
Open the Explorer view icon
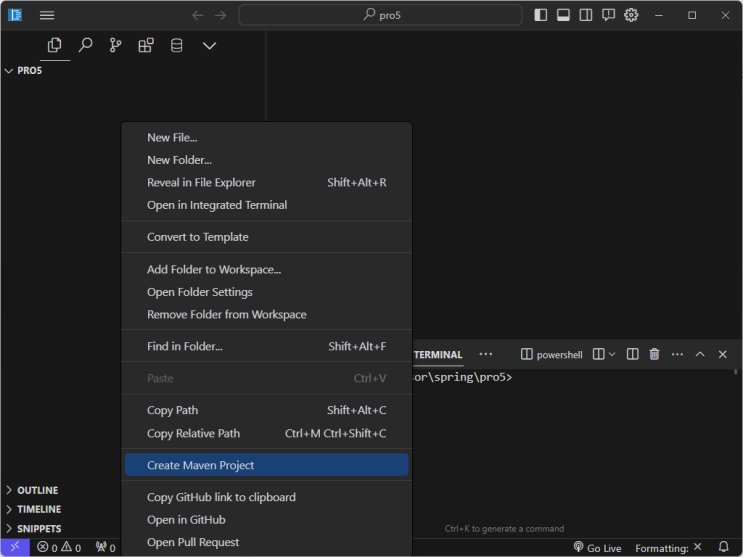(54, 46)
